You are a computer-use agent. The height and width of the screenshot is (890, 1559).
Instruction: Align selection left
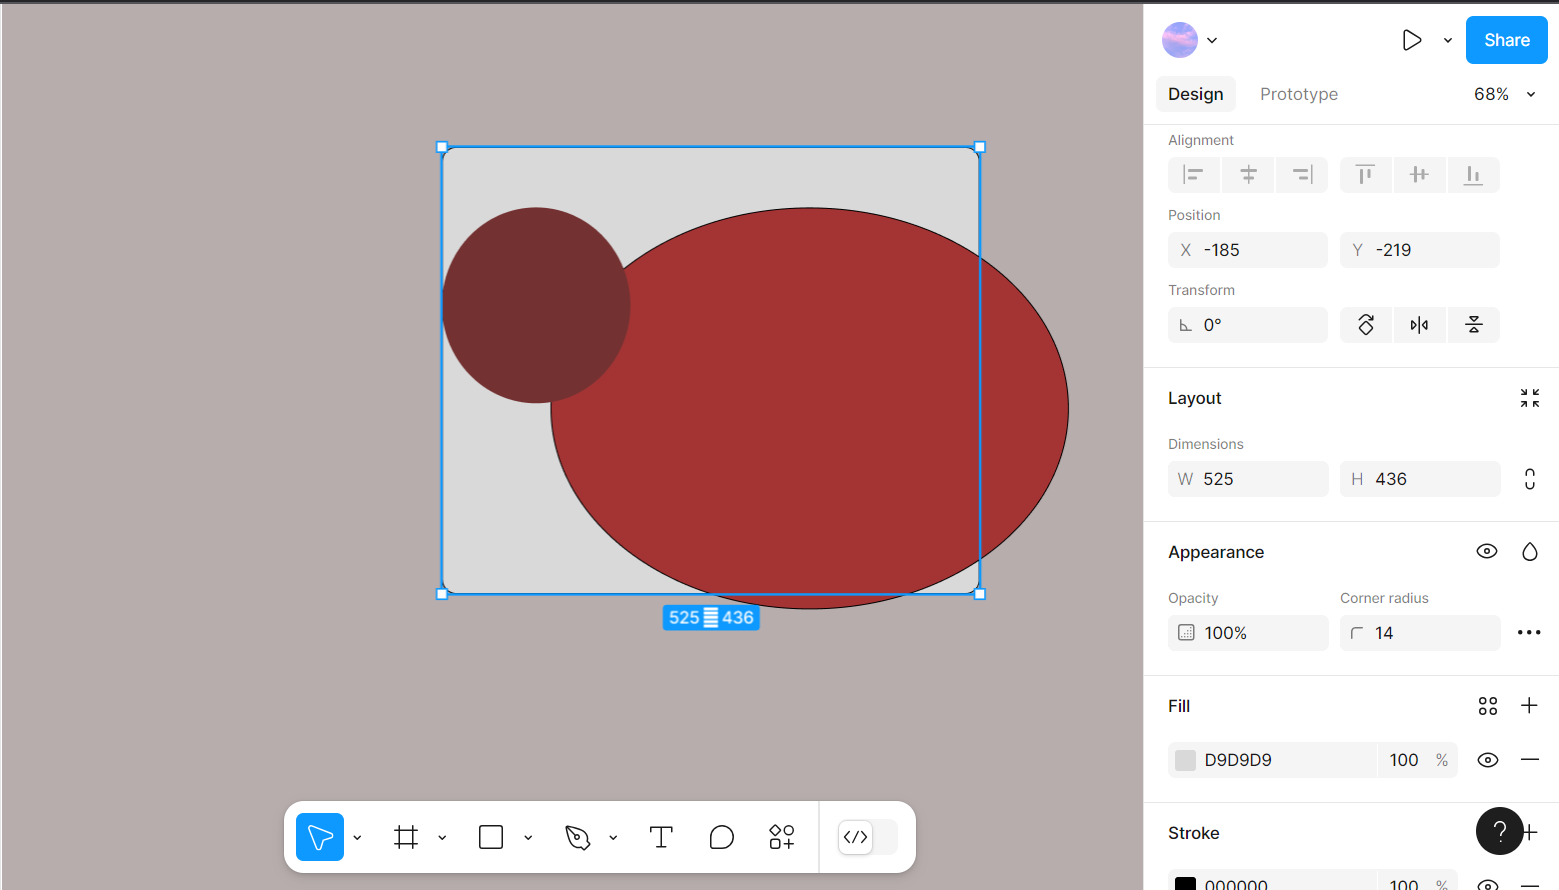(x=1193, y=175)
